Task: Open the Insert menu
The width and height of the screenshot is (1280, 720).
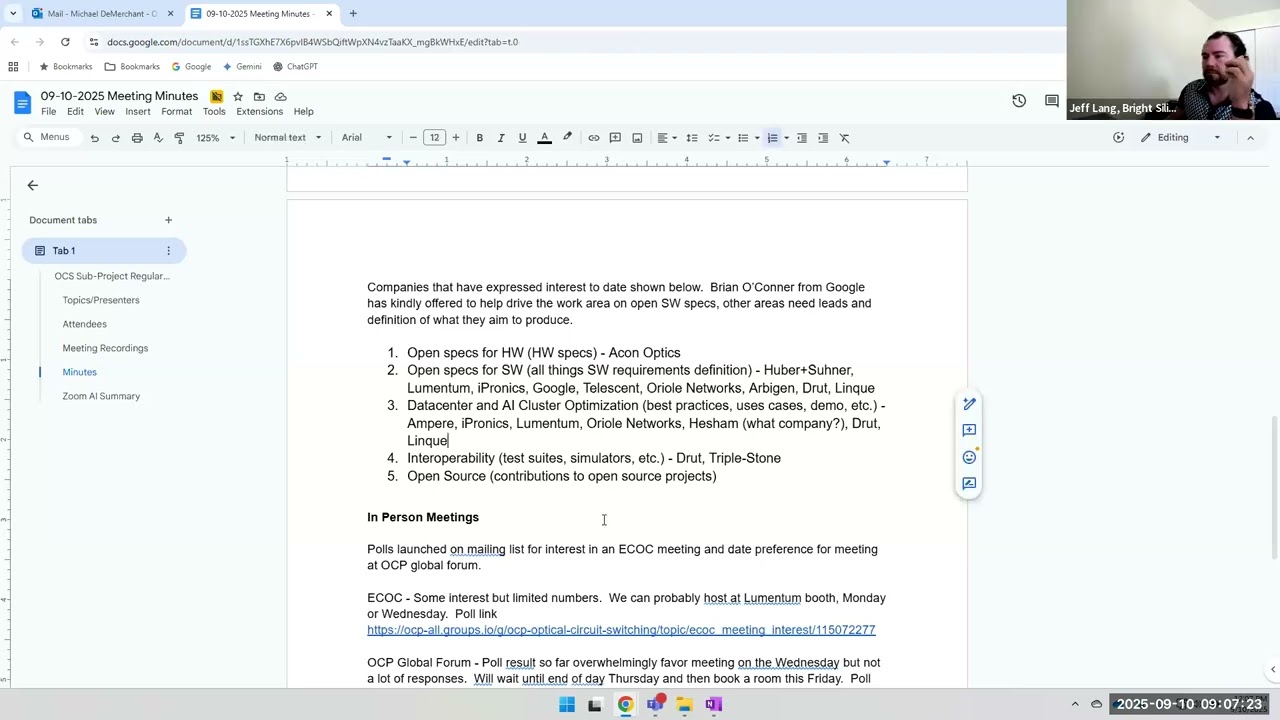Action: coord(138,111)
